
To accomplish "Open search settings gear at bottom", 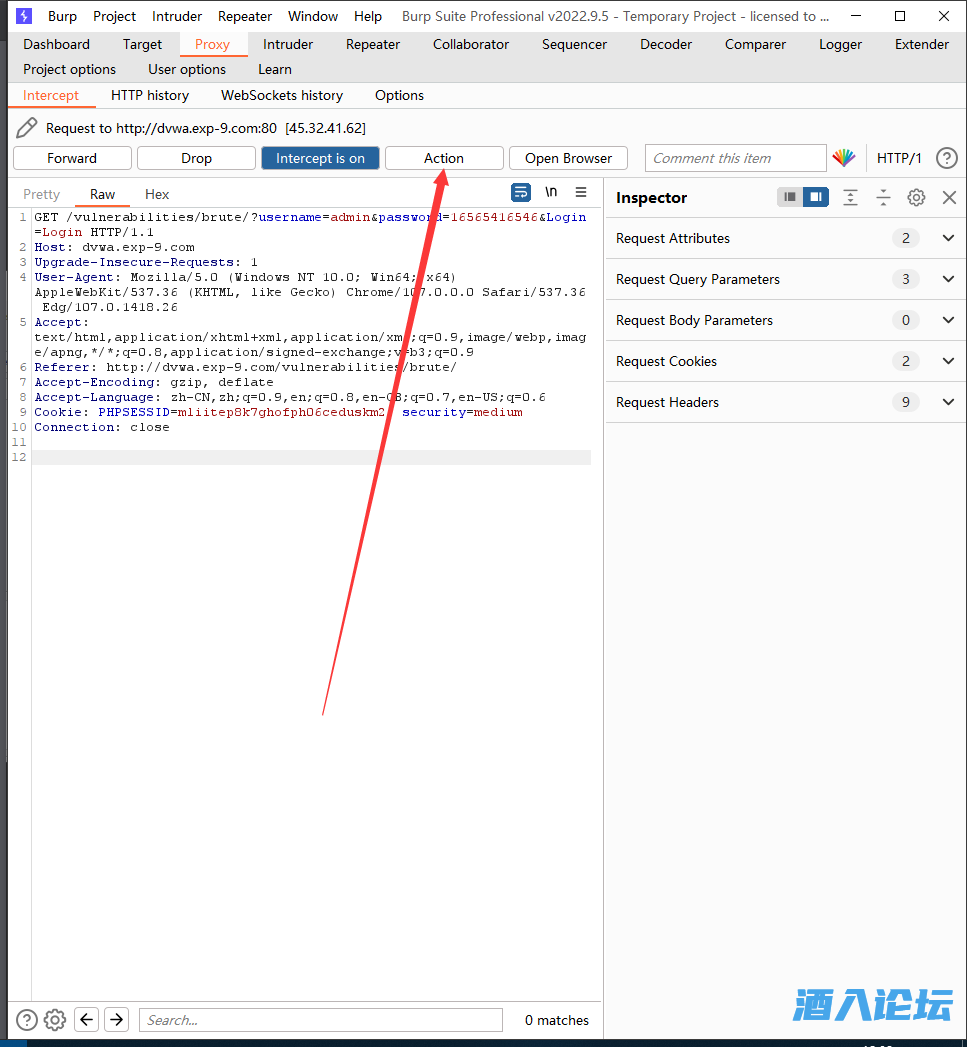I will (55, 1020).
